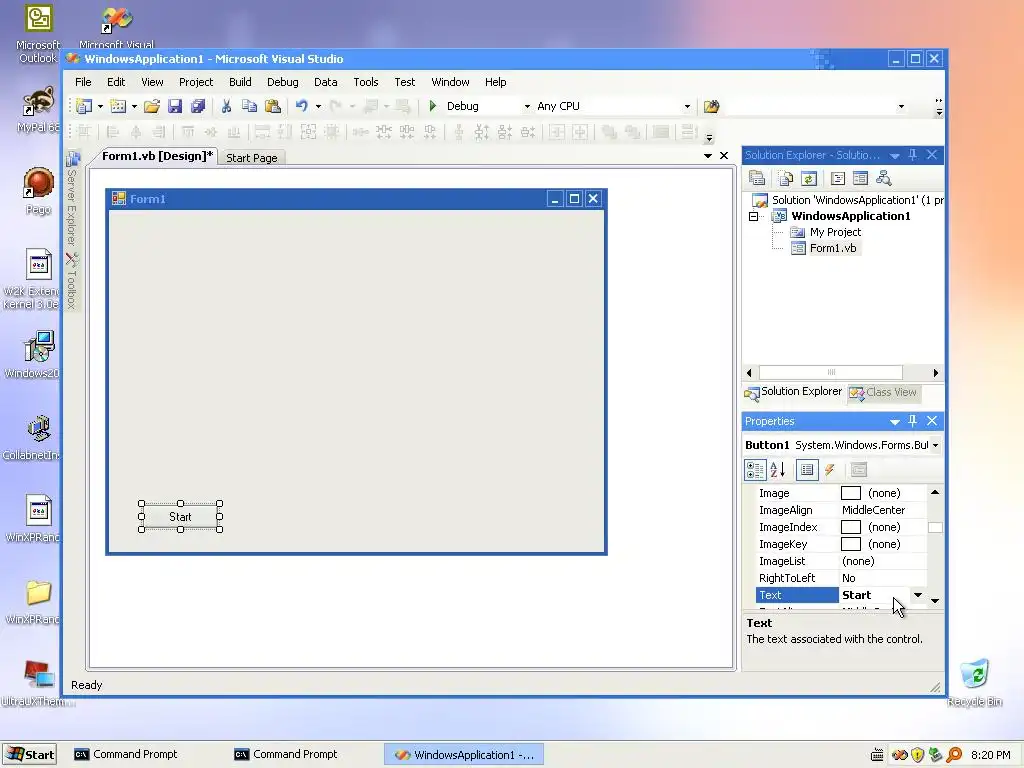Open the Button1 object selector dropdown
This screenshot has height=768, width=1024.
tap(935, 445)
